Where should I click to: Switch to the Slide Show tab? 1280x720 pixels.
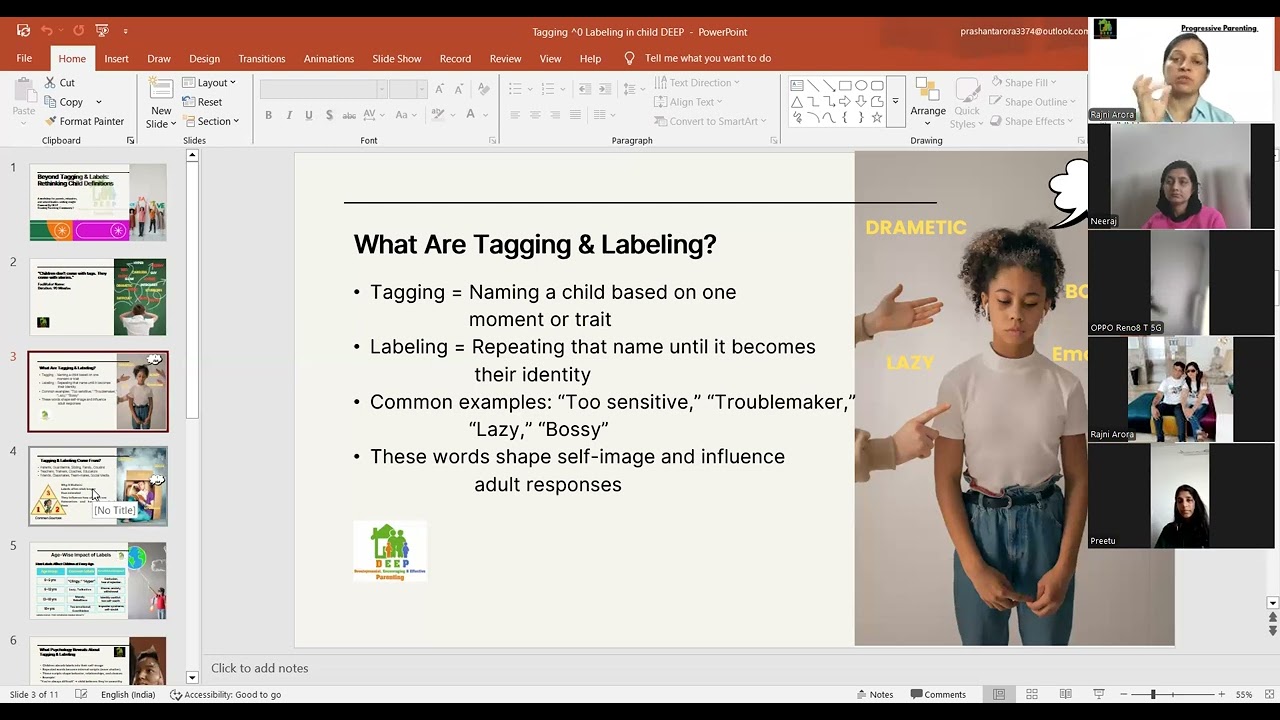click(x=397, y=58)
